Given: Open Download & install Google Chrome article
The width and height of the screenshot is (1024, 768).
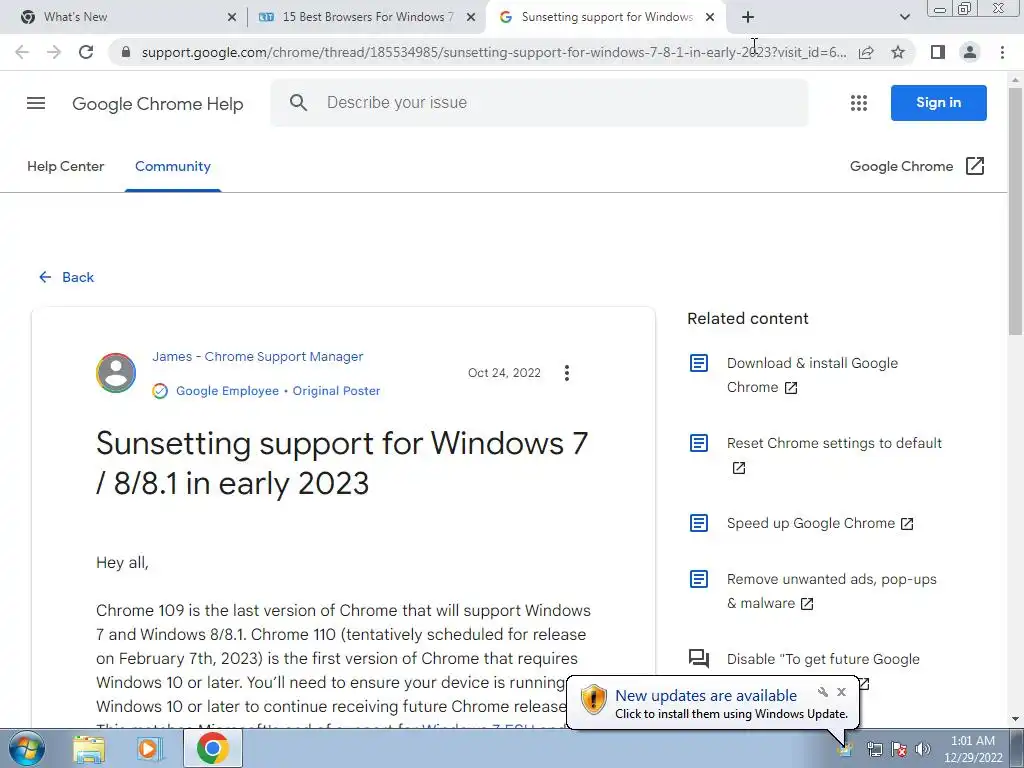Looking at the screenshot, I should [x=812, y=375].
